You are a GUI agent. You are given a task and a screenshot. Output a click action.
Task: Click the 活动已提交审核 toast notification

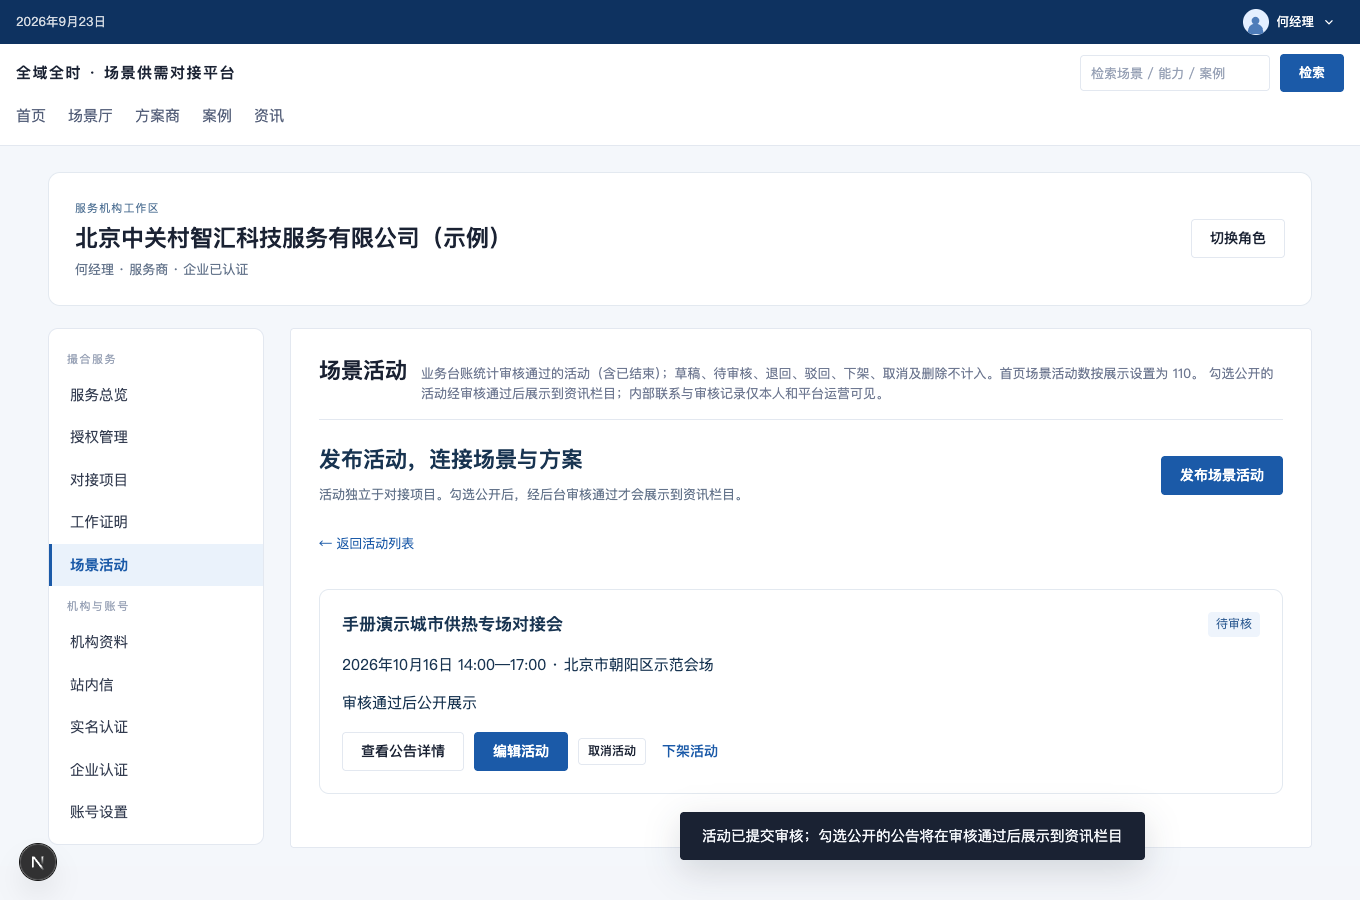(x=912, y=836)
